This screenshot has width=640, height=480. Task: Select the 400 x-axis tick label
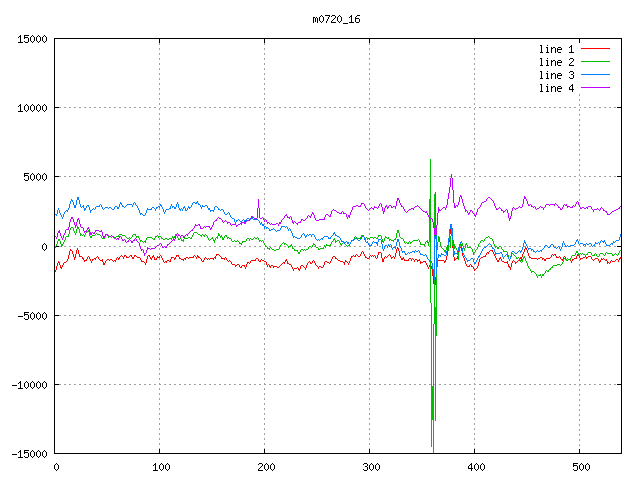click(x=475, y=467)
